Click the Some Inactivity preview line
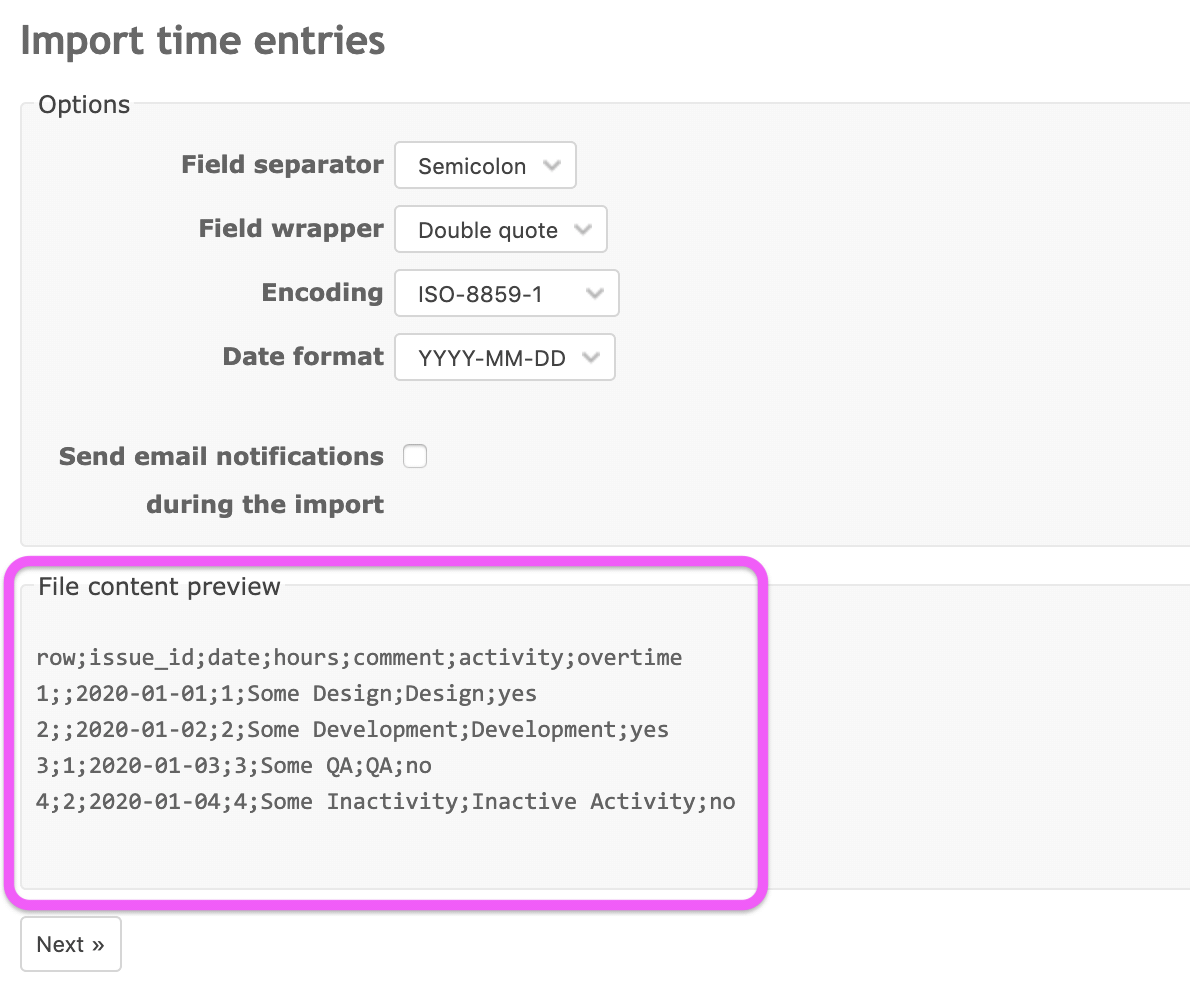The height and width of the screenshot is (1000, 1190). click(x=386, y=801)
